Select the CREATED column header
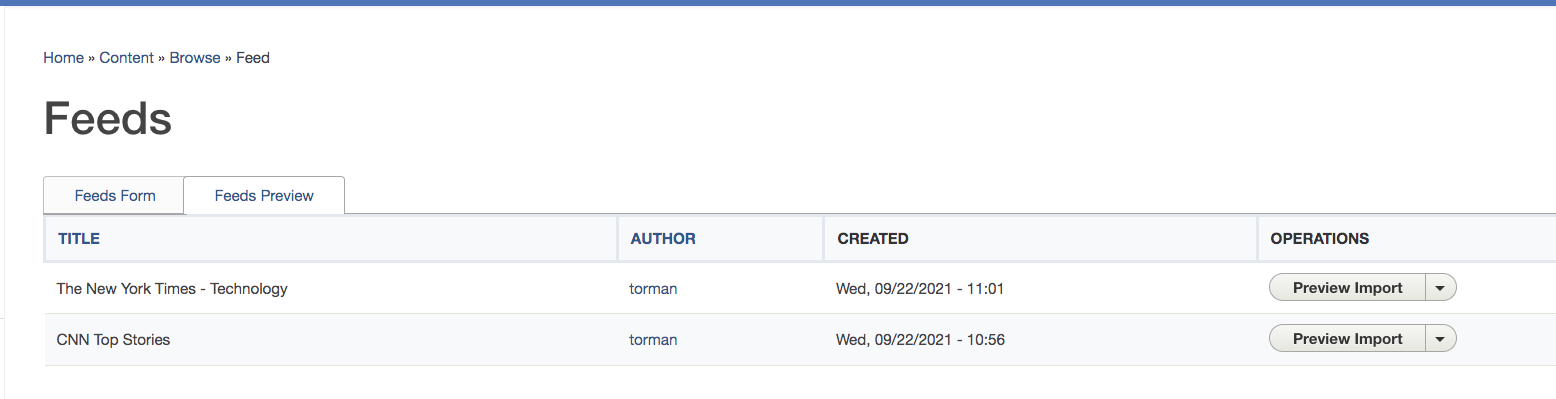1556x399 pixels. coord(873,239)
